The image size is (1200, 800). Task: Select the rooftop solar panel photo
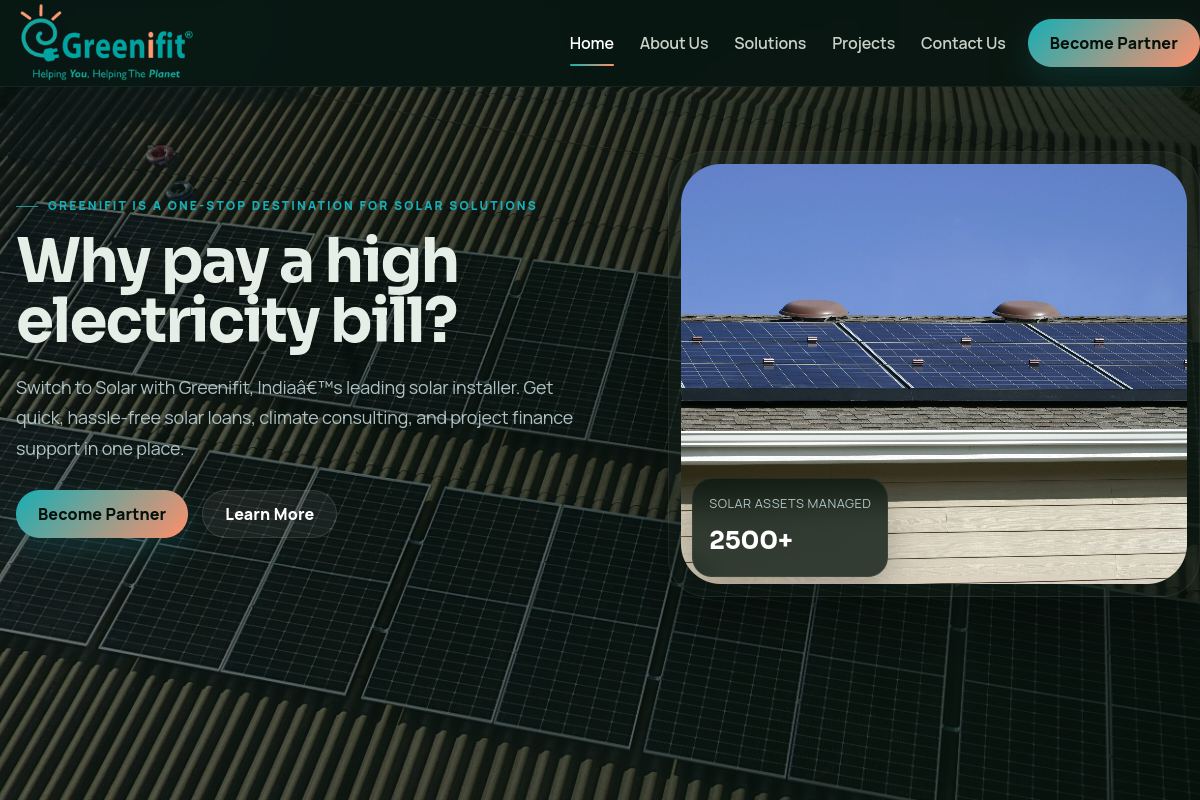934,373
